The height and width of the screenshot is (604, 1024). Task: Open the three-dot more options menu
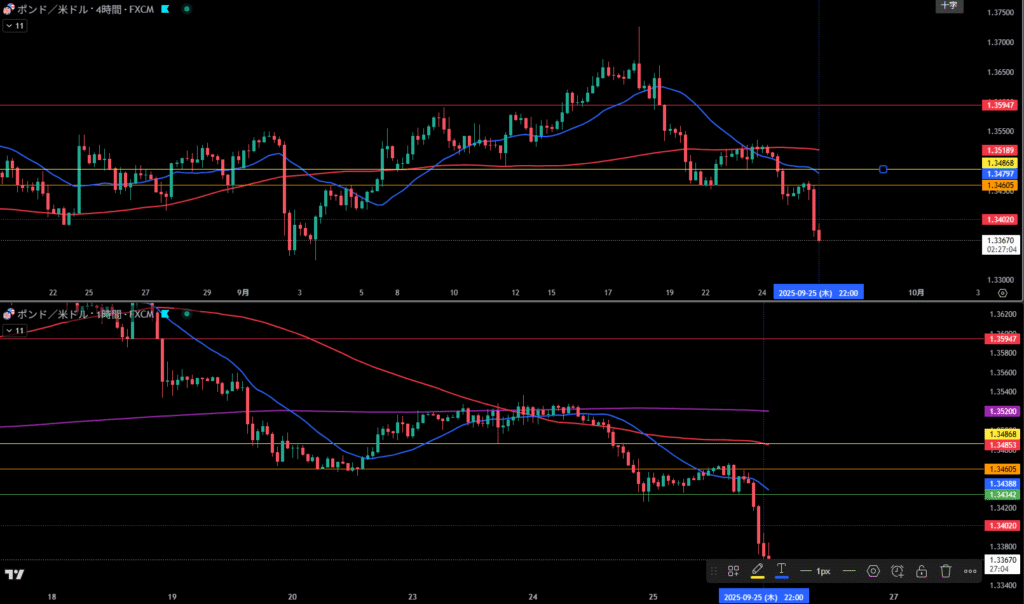970,571
